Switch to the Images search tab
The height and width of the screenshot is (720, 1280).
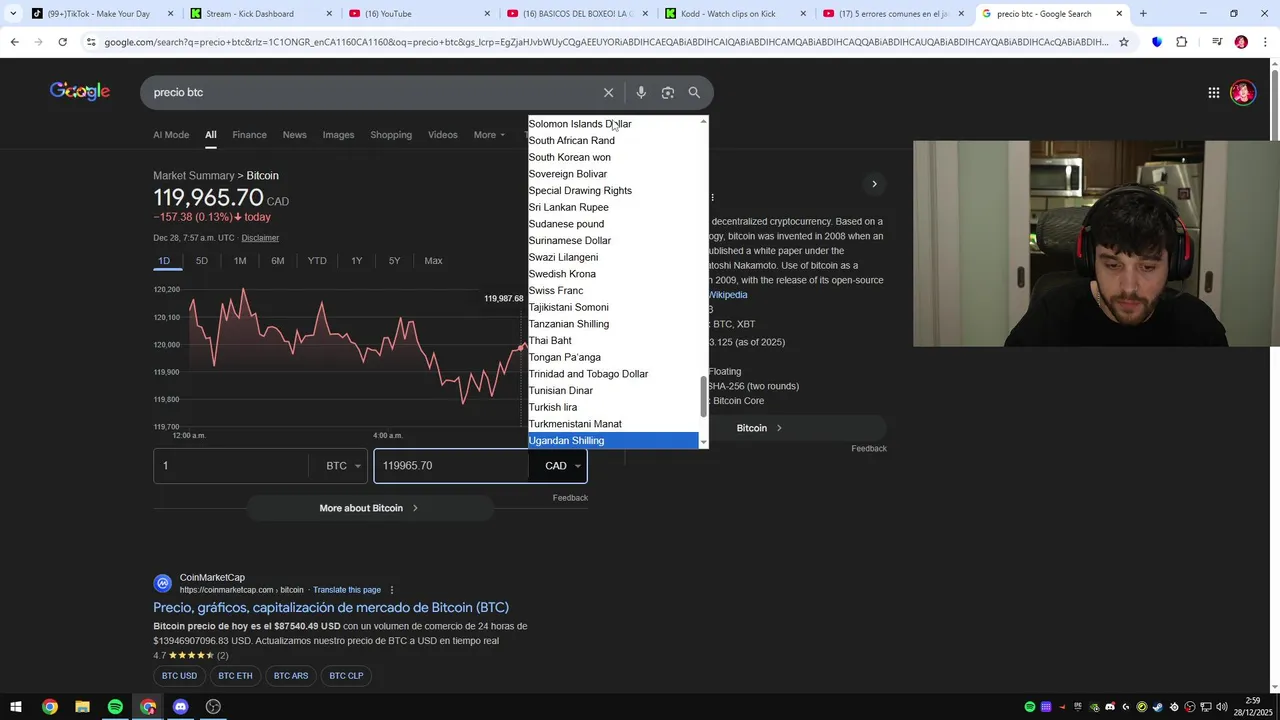(x=338, y=135)
